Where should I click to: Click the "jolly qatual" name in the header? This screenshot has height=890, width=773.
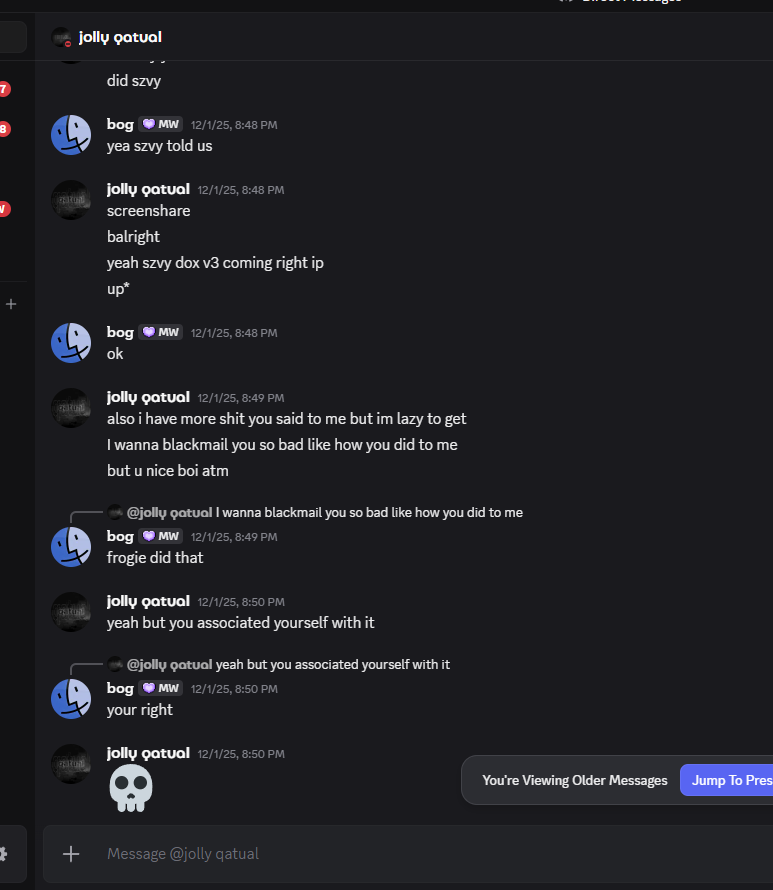120,38
